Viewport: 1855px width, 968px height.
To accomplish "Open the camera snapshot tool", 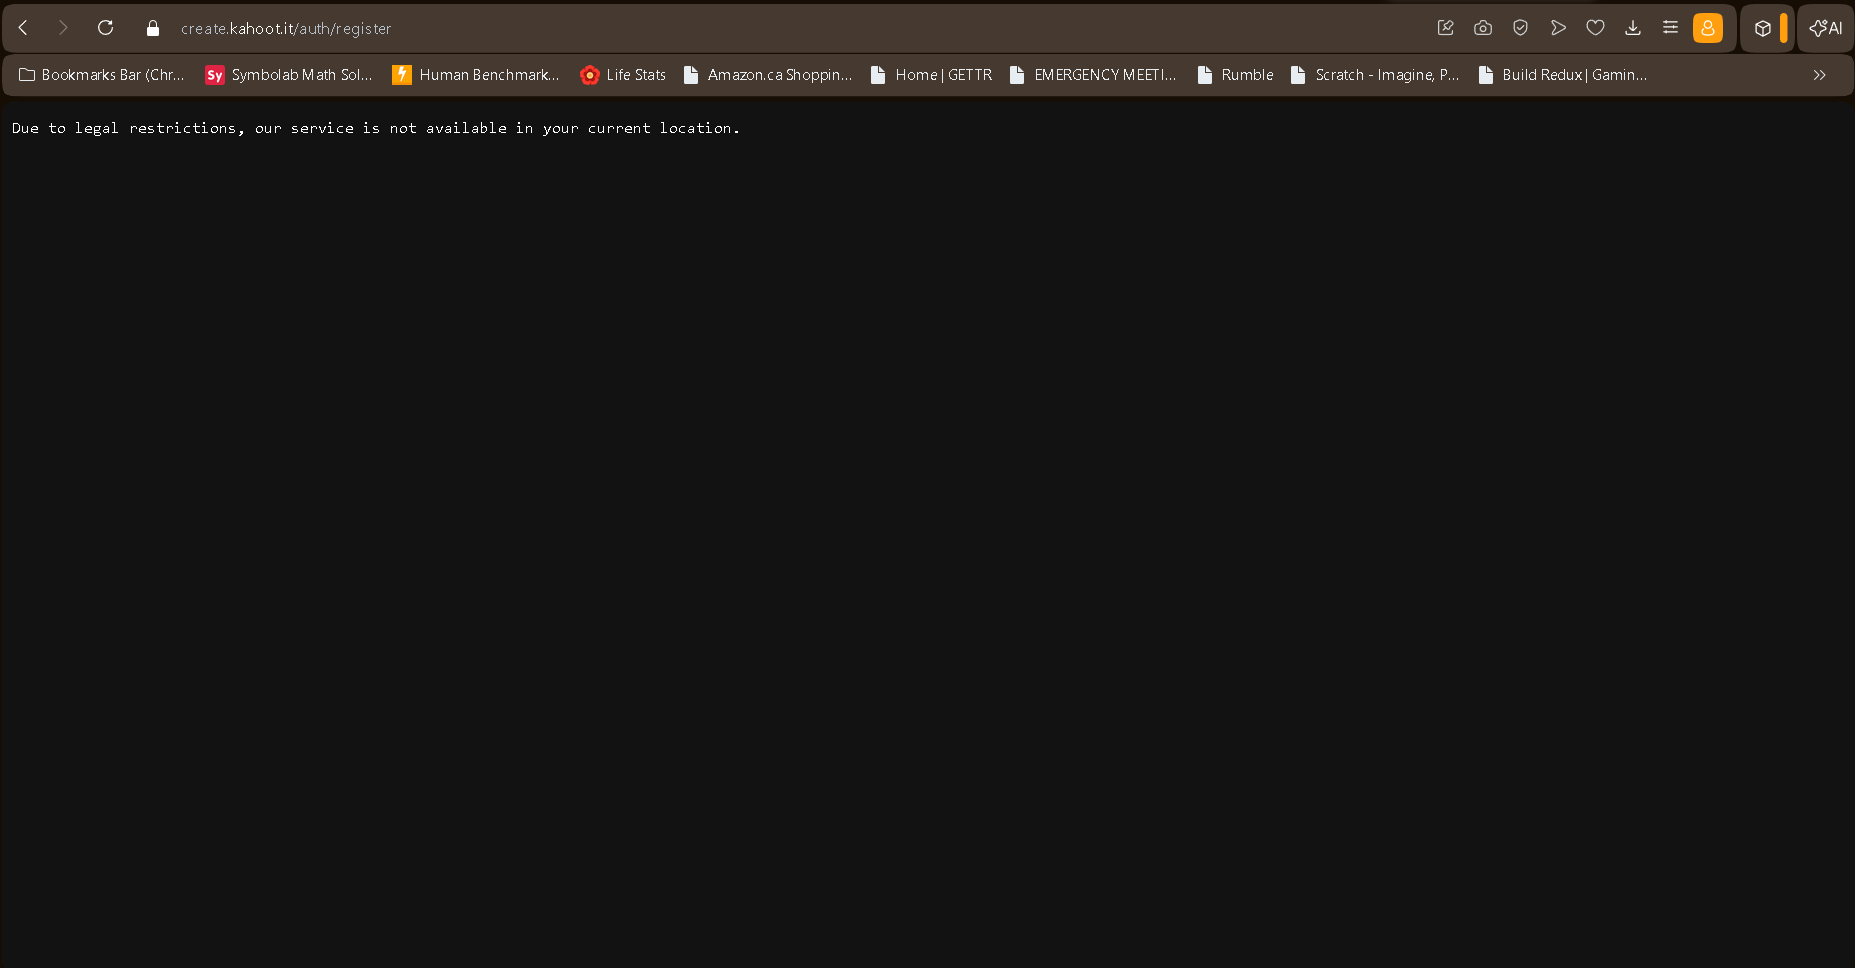I will (x=1483, y=28).
